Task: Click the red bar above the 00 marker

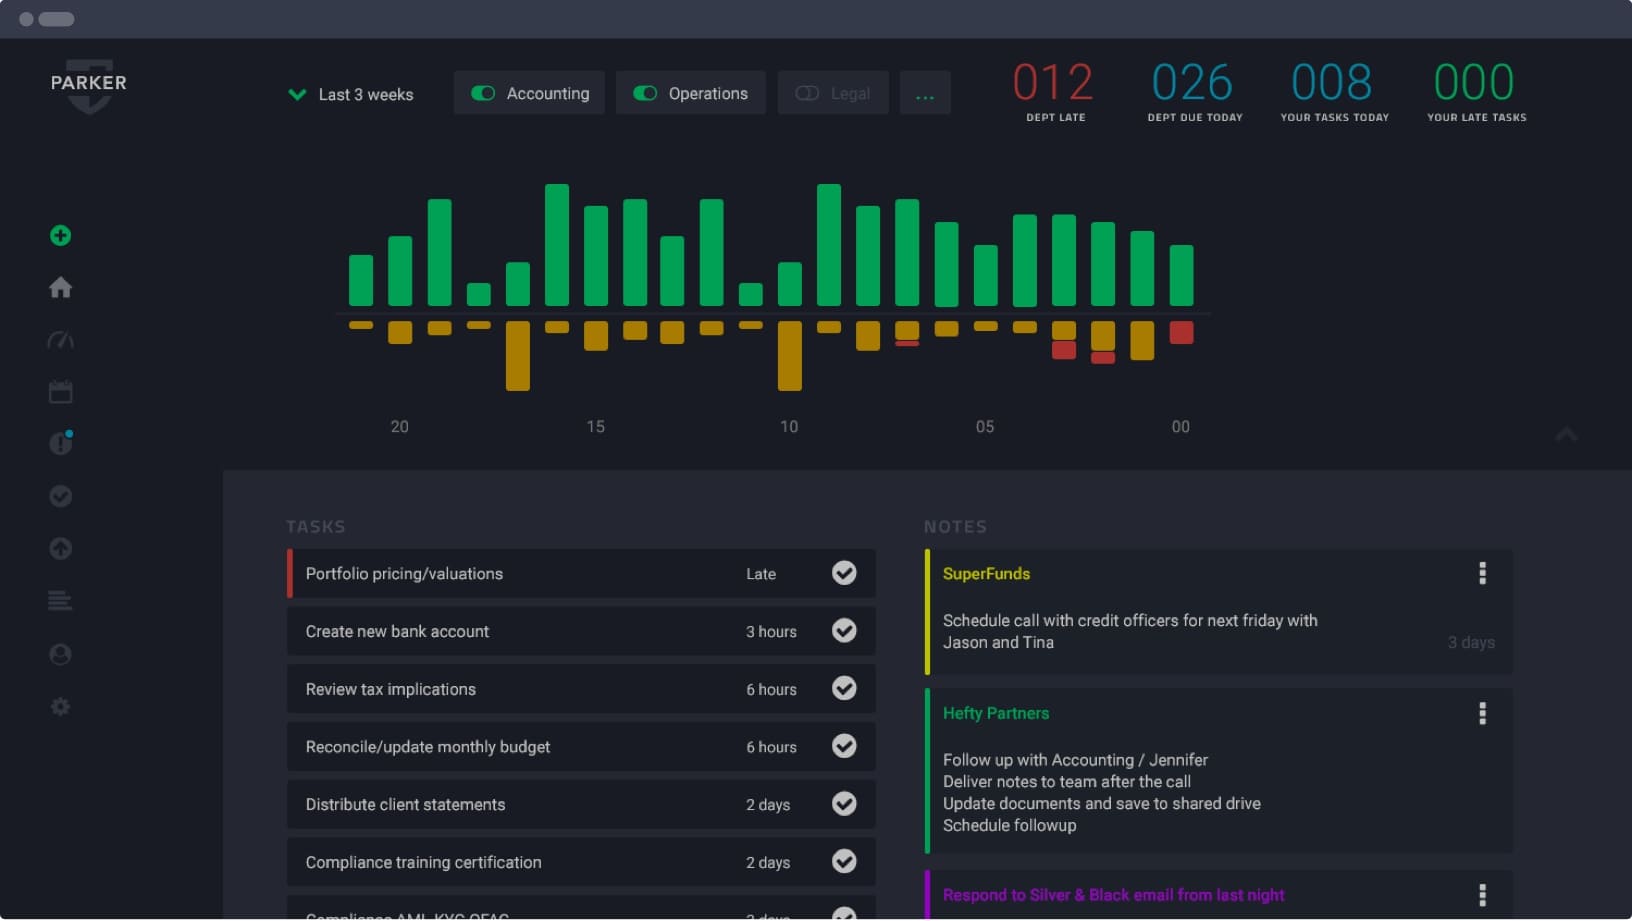Action: click(1181, 332)
